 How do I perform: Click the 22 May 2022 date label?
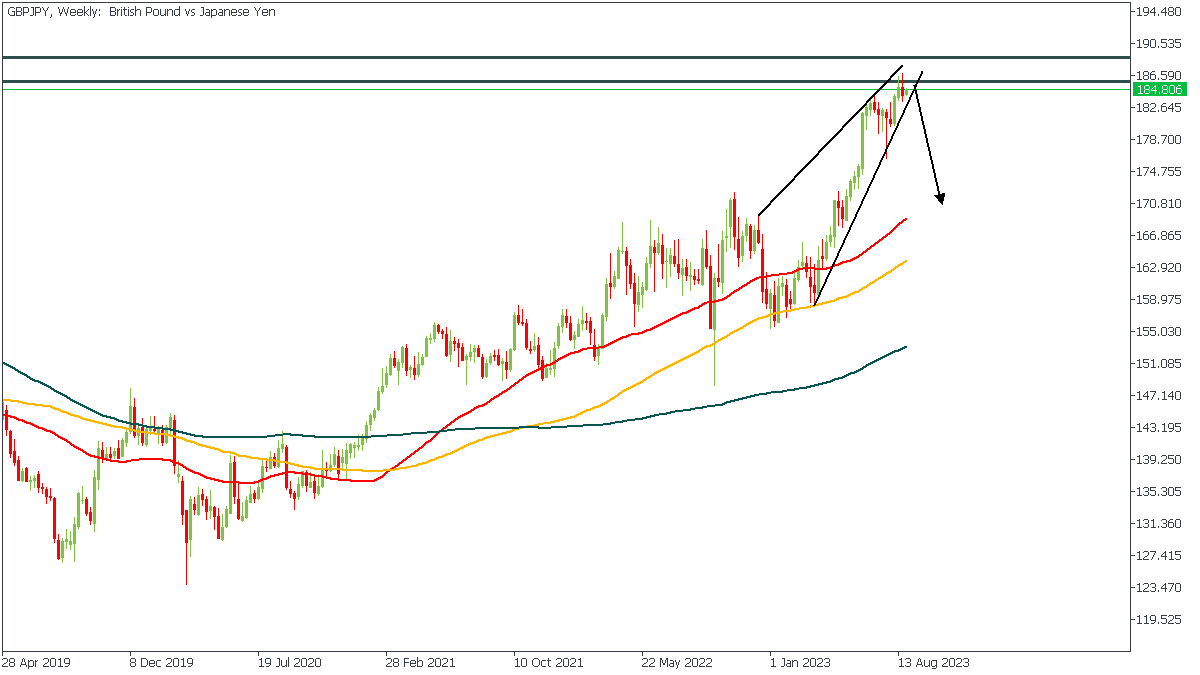tap(677, 662)
